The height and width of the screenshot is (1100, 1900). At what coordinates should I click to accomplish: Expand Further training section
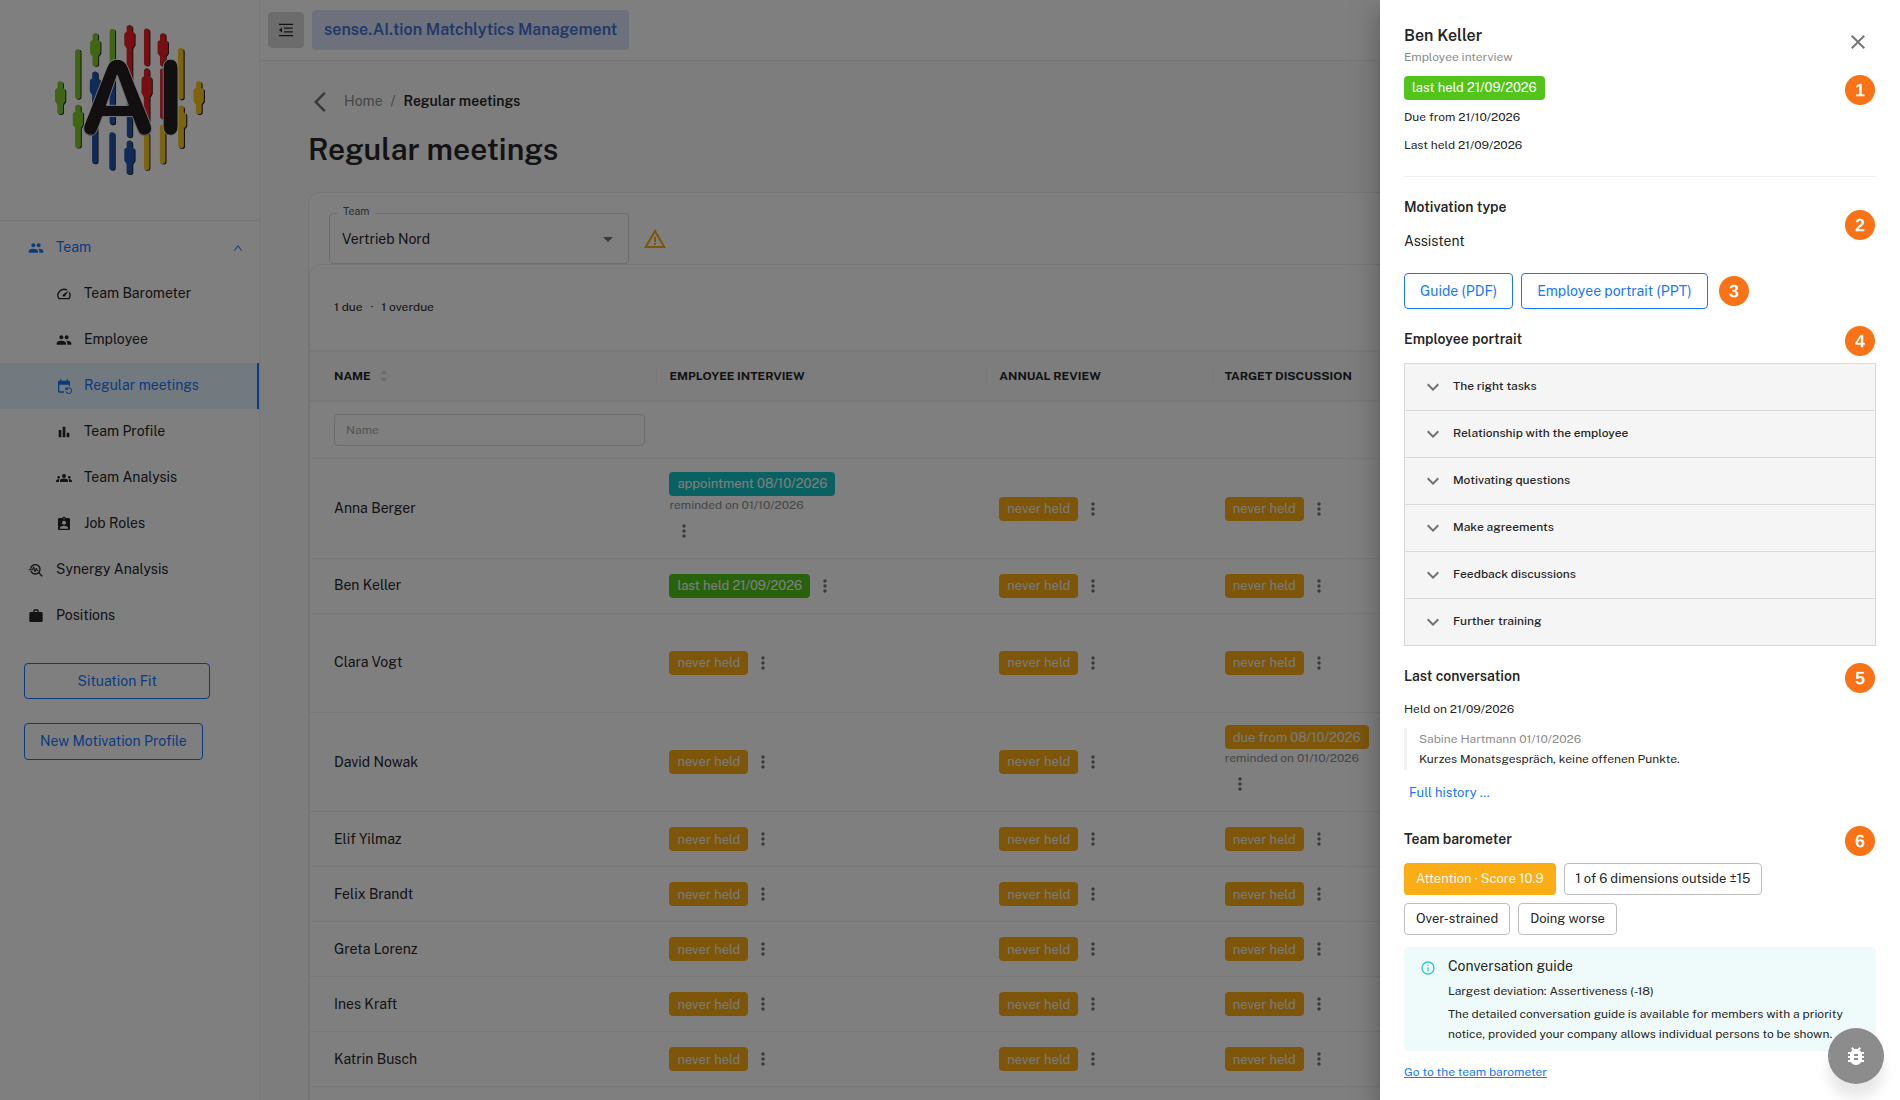[x=1640, y=622]
